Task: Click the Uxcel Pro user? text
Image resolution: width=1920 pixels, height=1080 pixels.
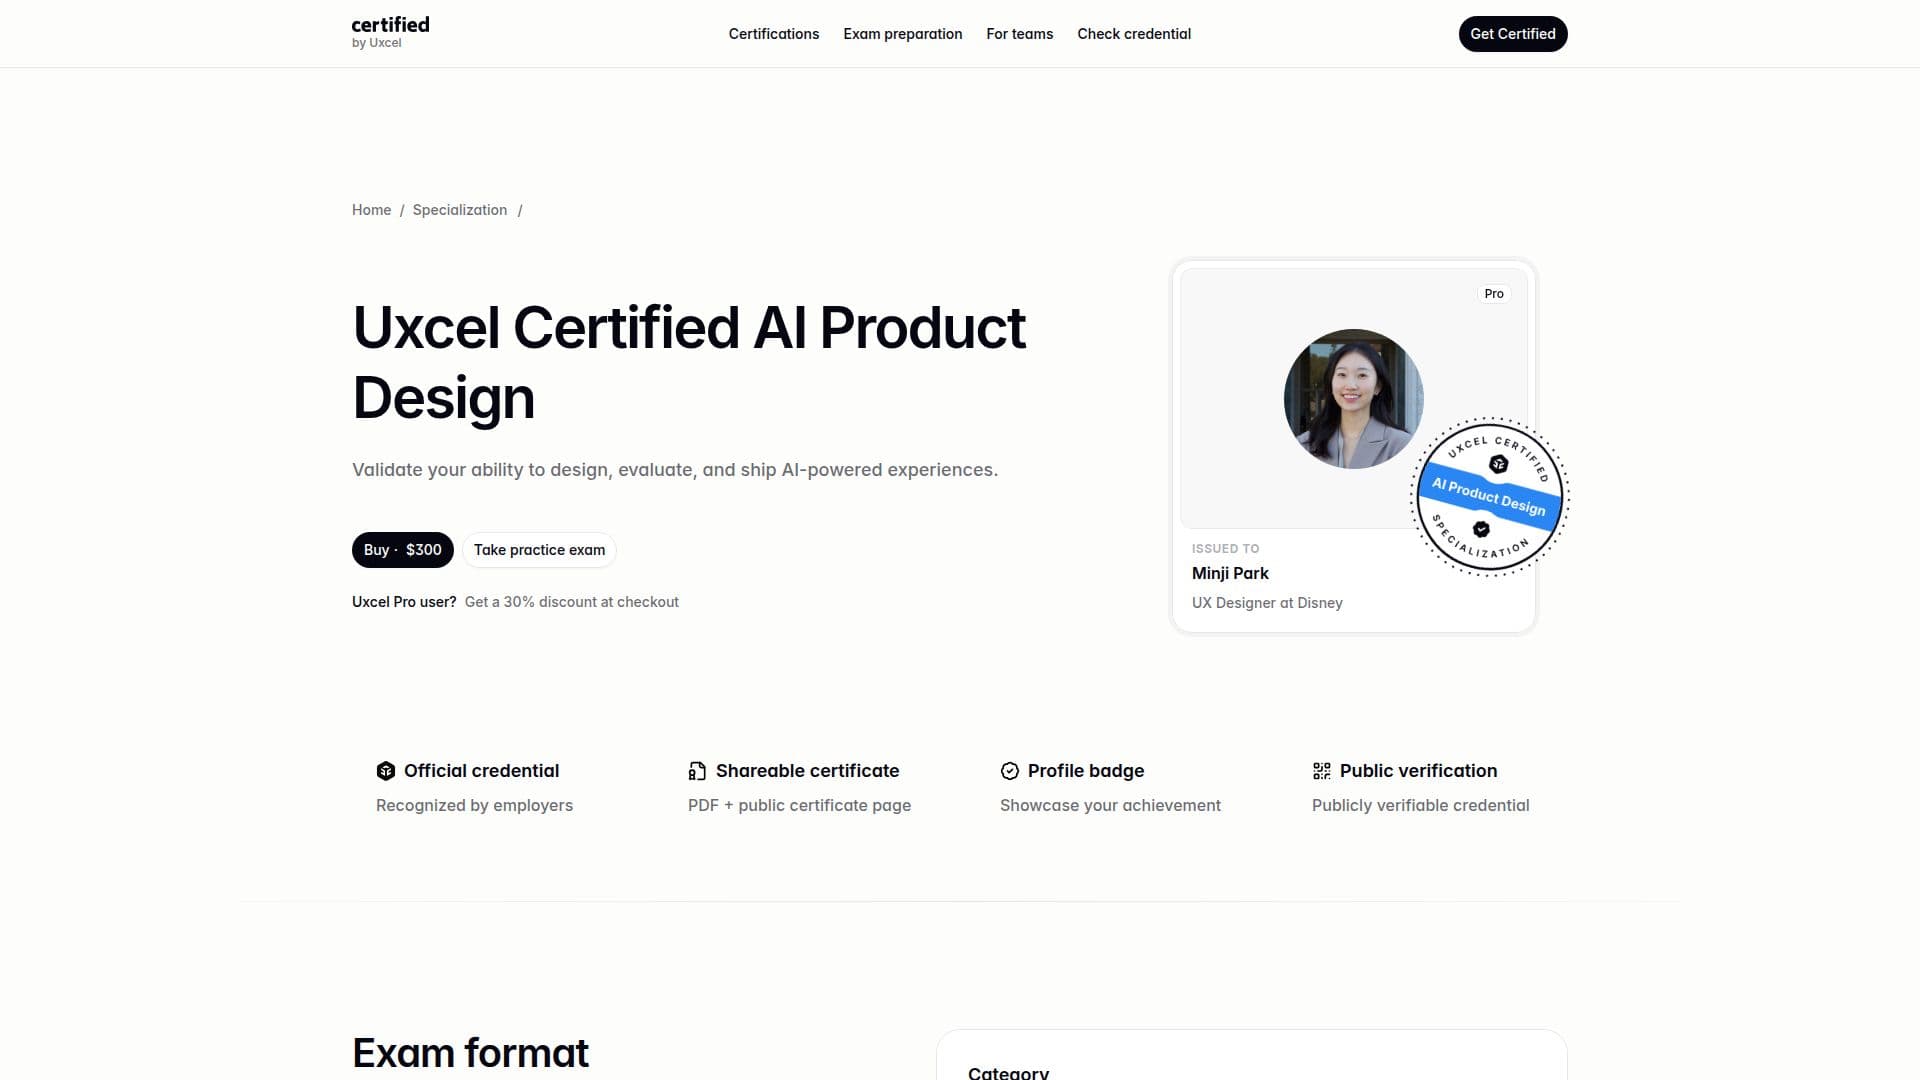Action: pyautogui.click(x=404, y=602)
